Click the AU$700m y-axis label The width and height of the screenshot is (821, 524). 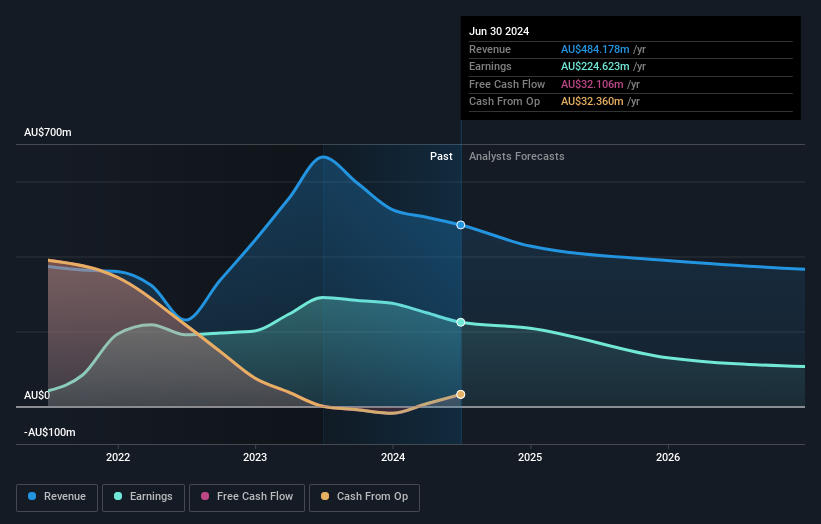coord(48,132)
